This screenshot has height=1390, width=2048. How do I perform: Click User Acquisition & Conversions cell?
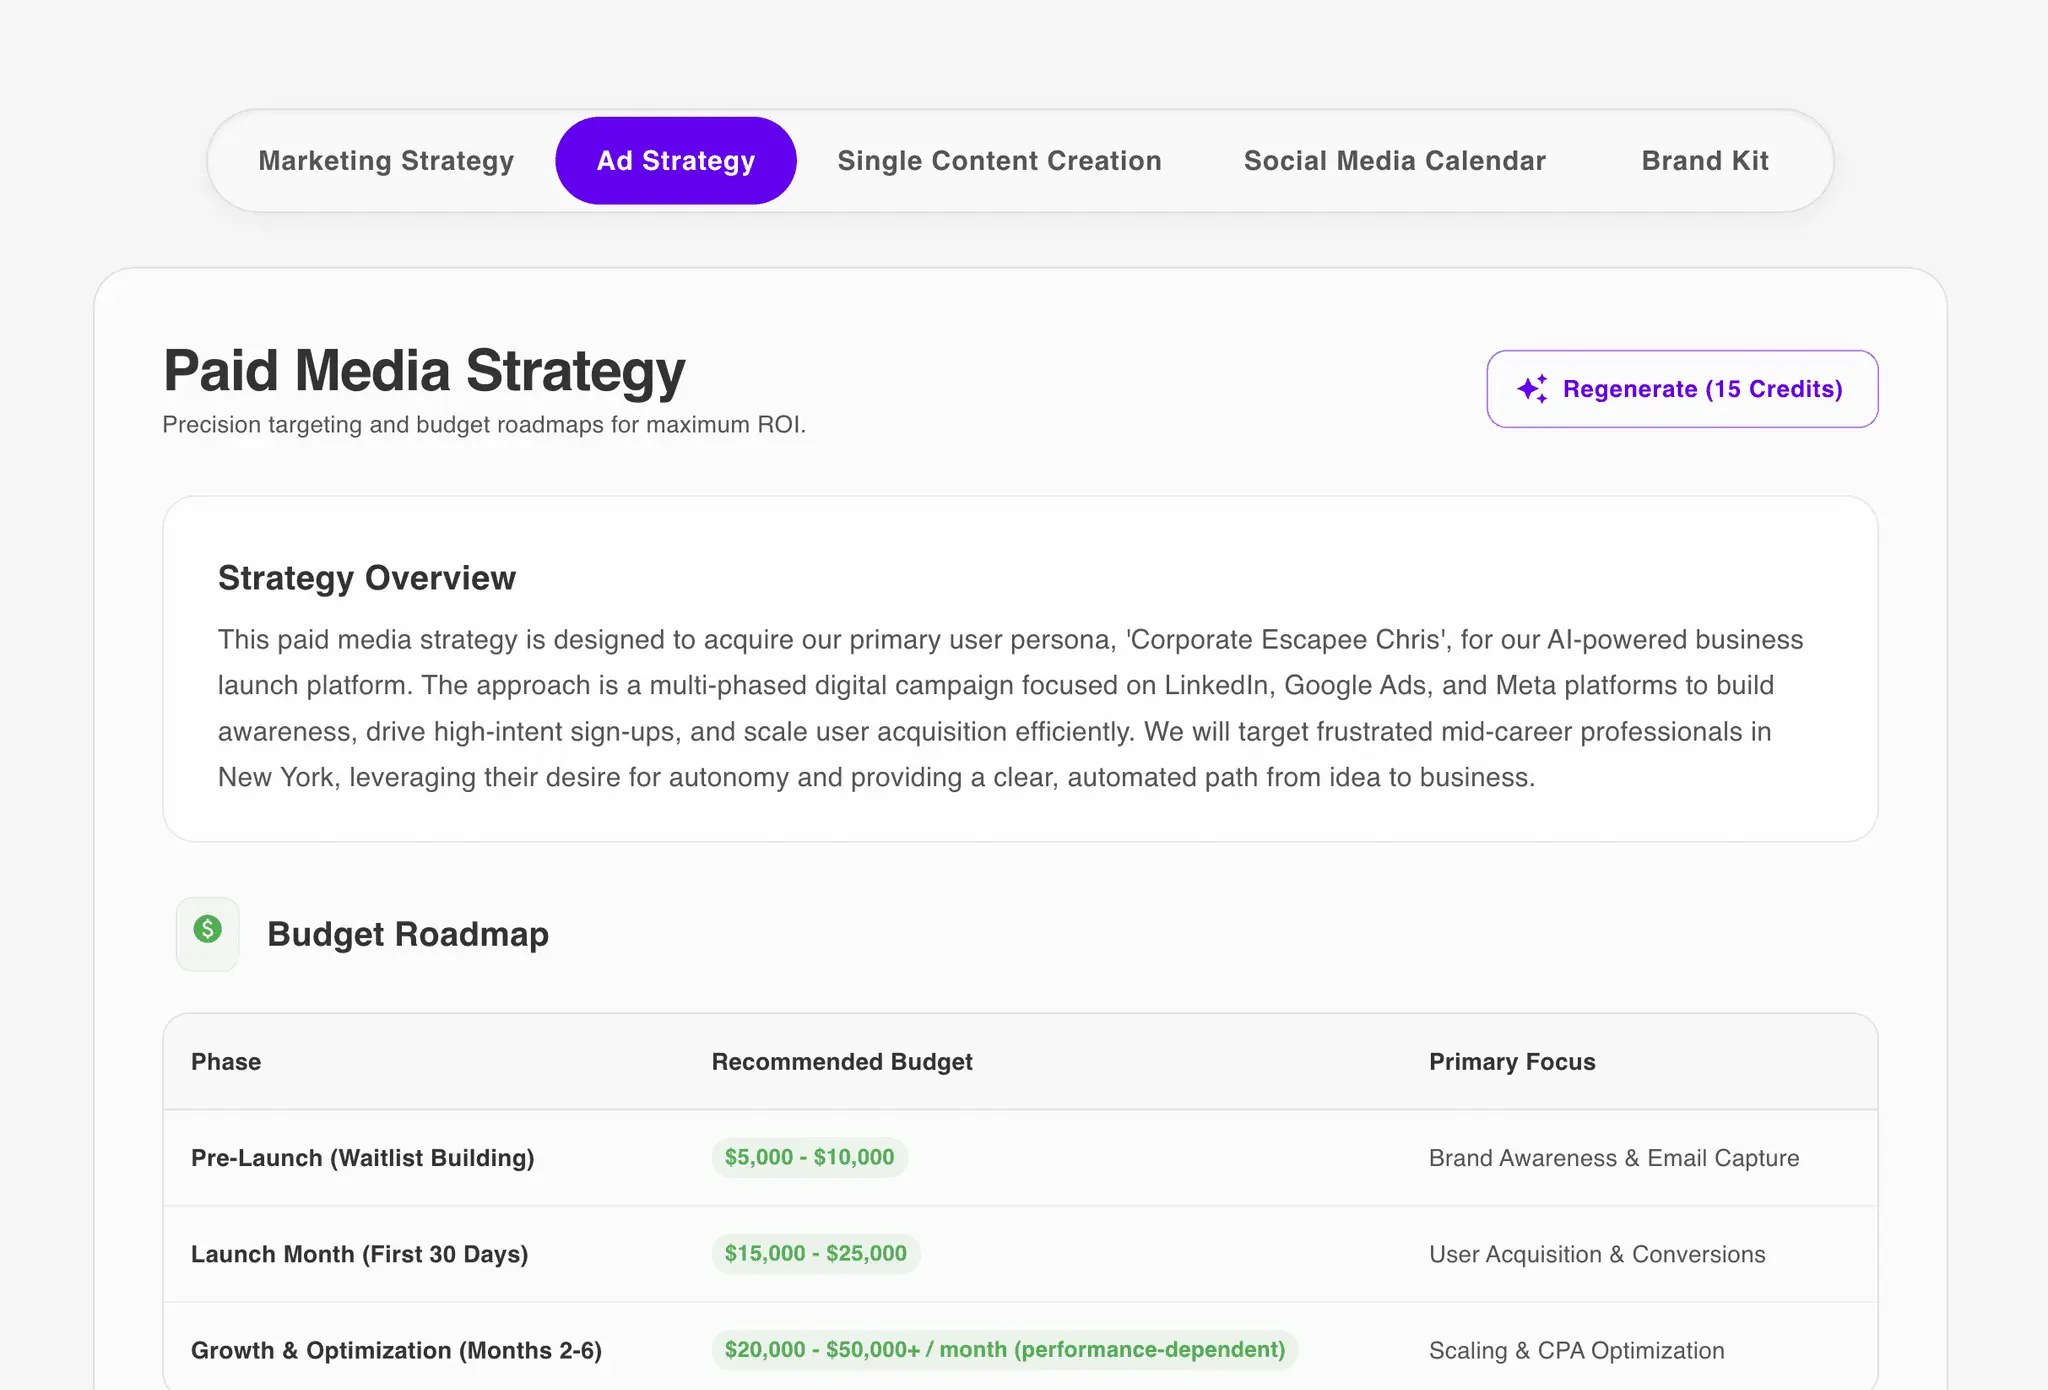point(1597,1254)
